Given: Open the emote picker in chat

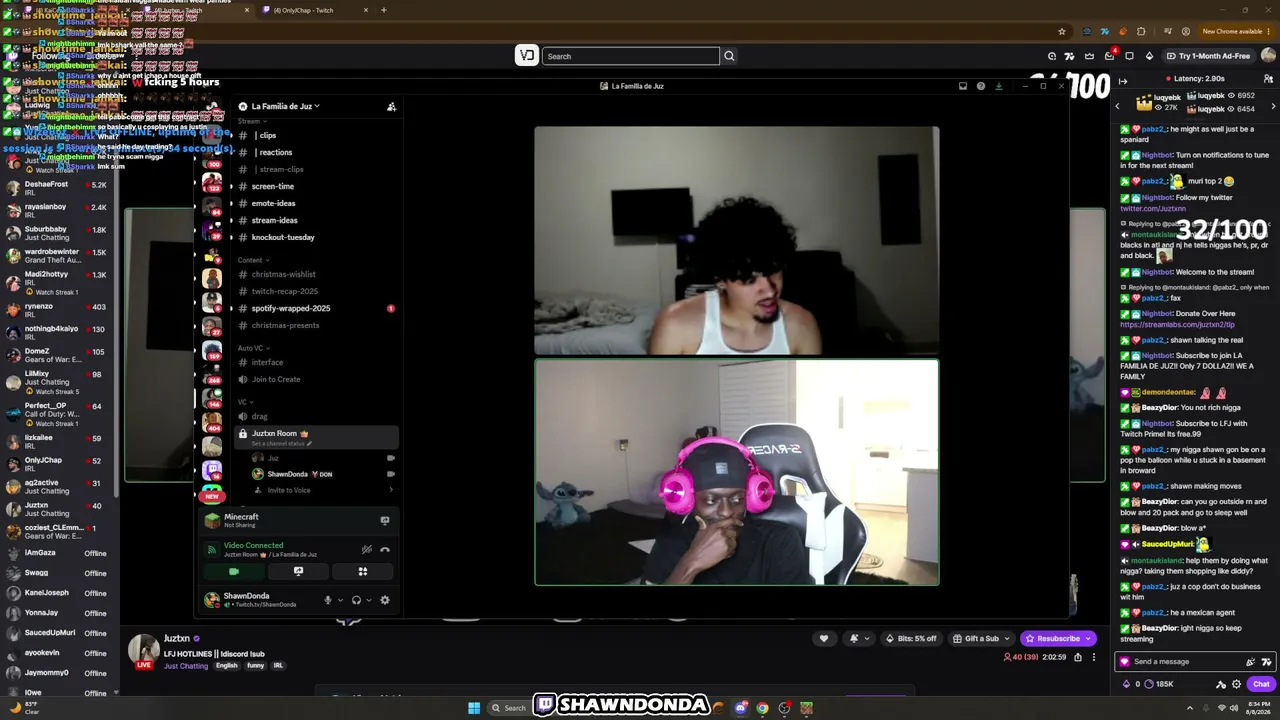Looking at the screenshot, I should pos(1267,661).
